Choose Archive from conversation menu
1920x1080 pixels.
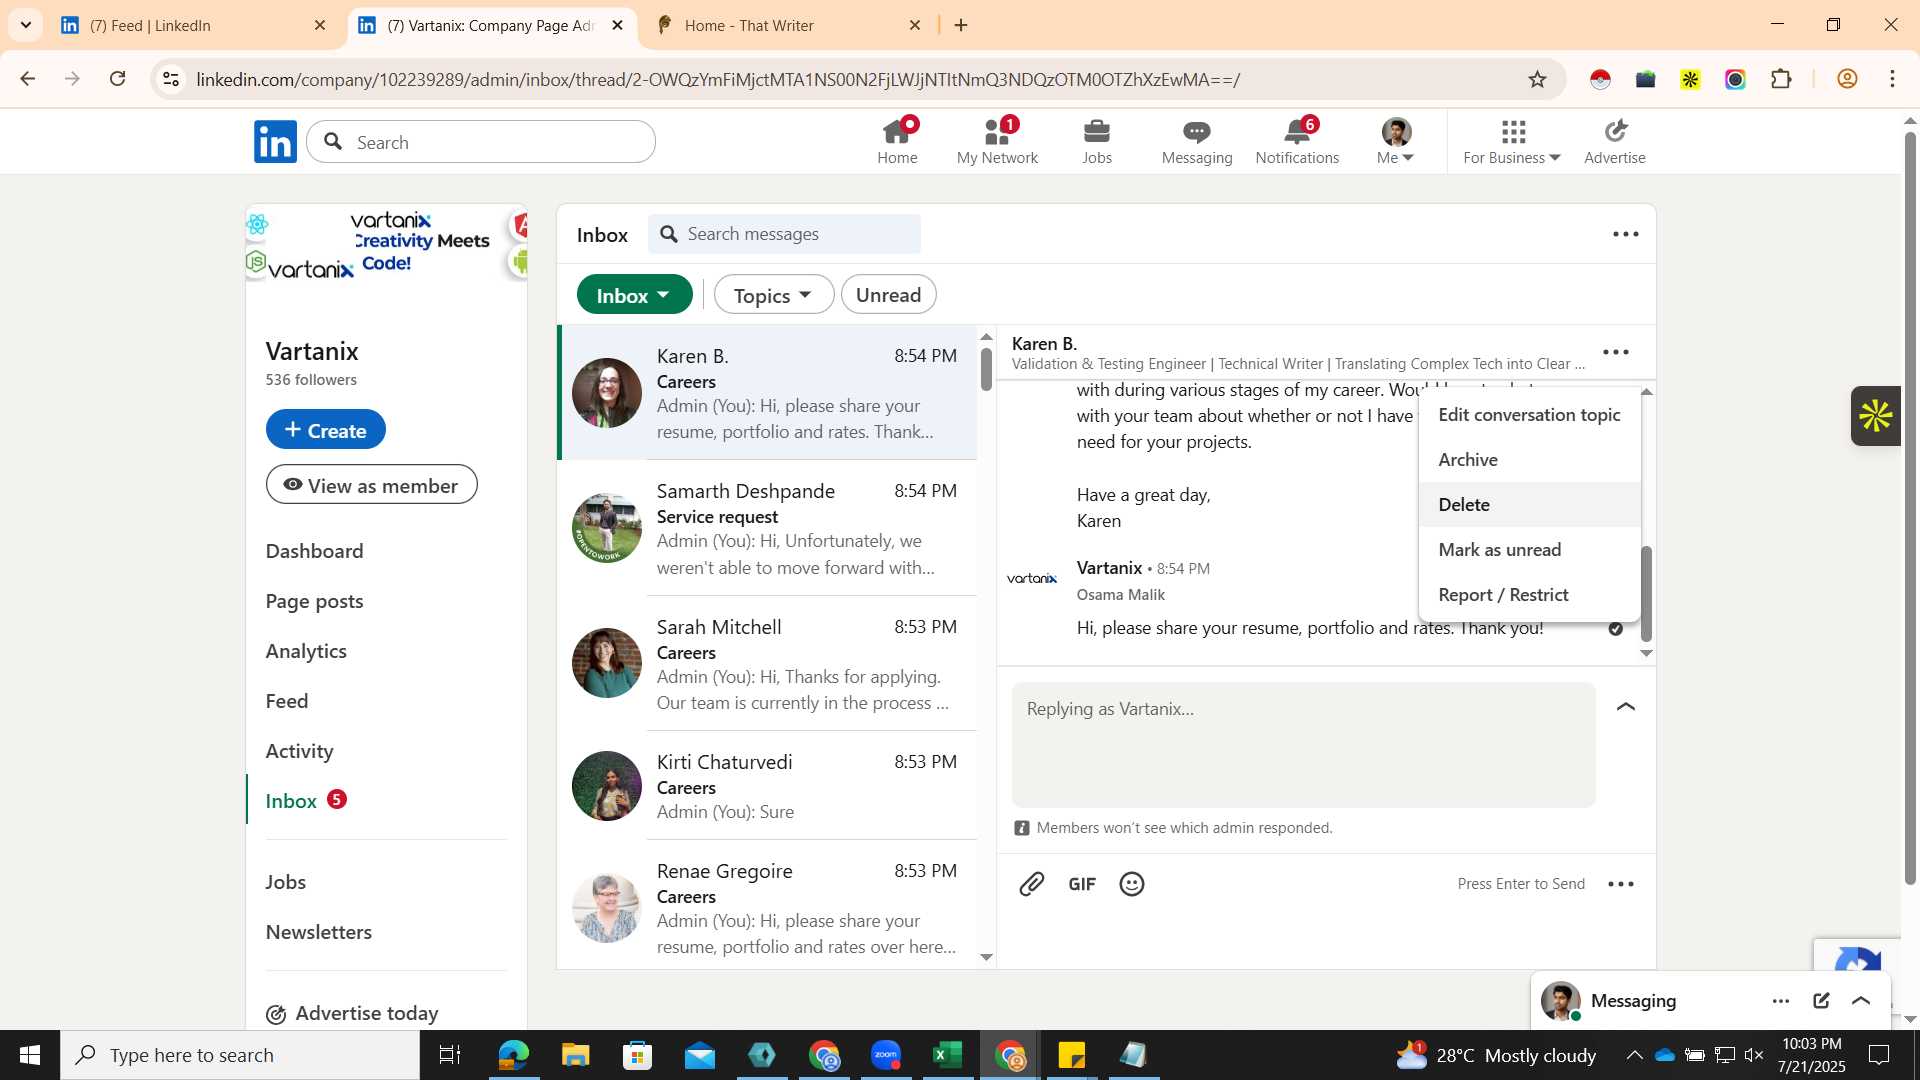[x=1529, y=460]
